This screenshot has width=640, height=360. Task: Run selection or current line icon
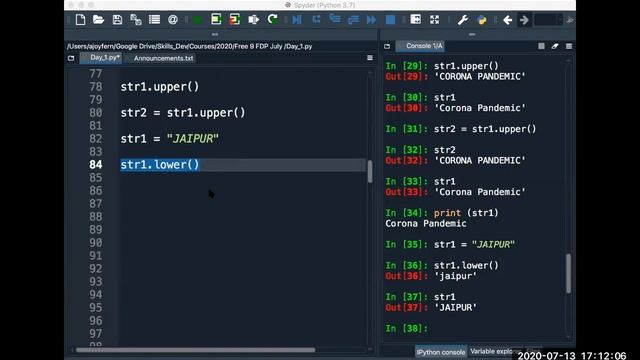pyautogui.click(x=253, y=20)
